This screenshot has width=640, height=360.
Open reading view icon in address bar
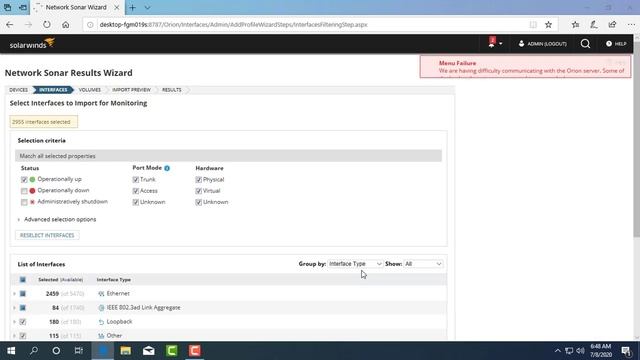click(x=533, y=24)
